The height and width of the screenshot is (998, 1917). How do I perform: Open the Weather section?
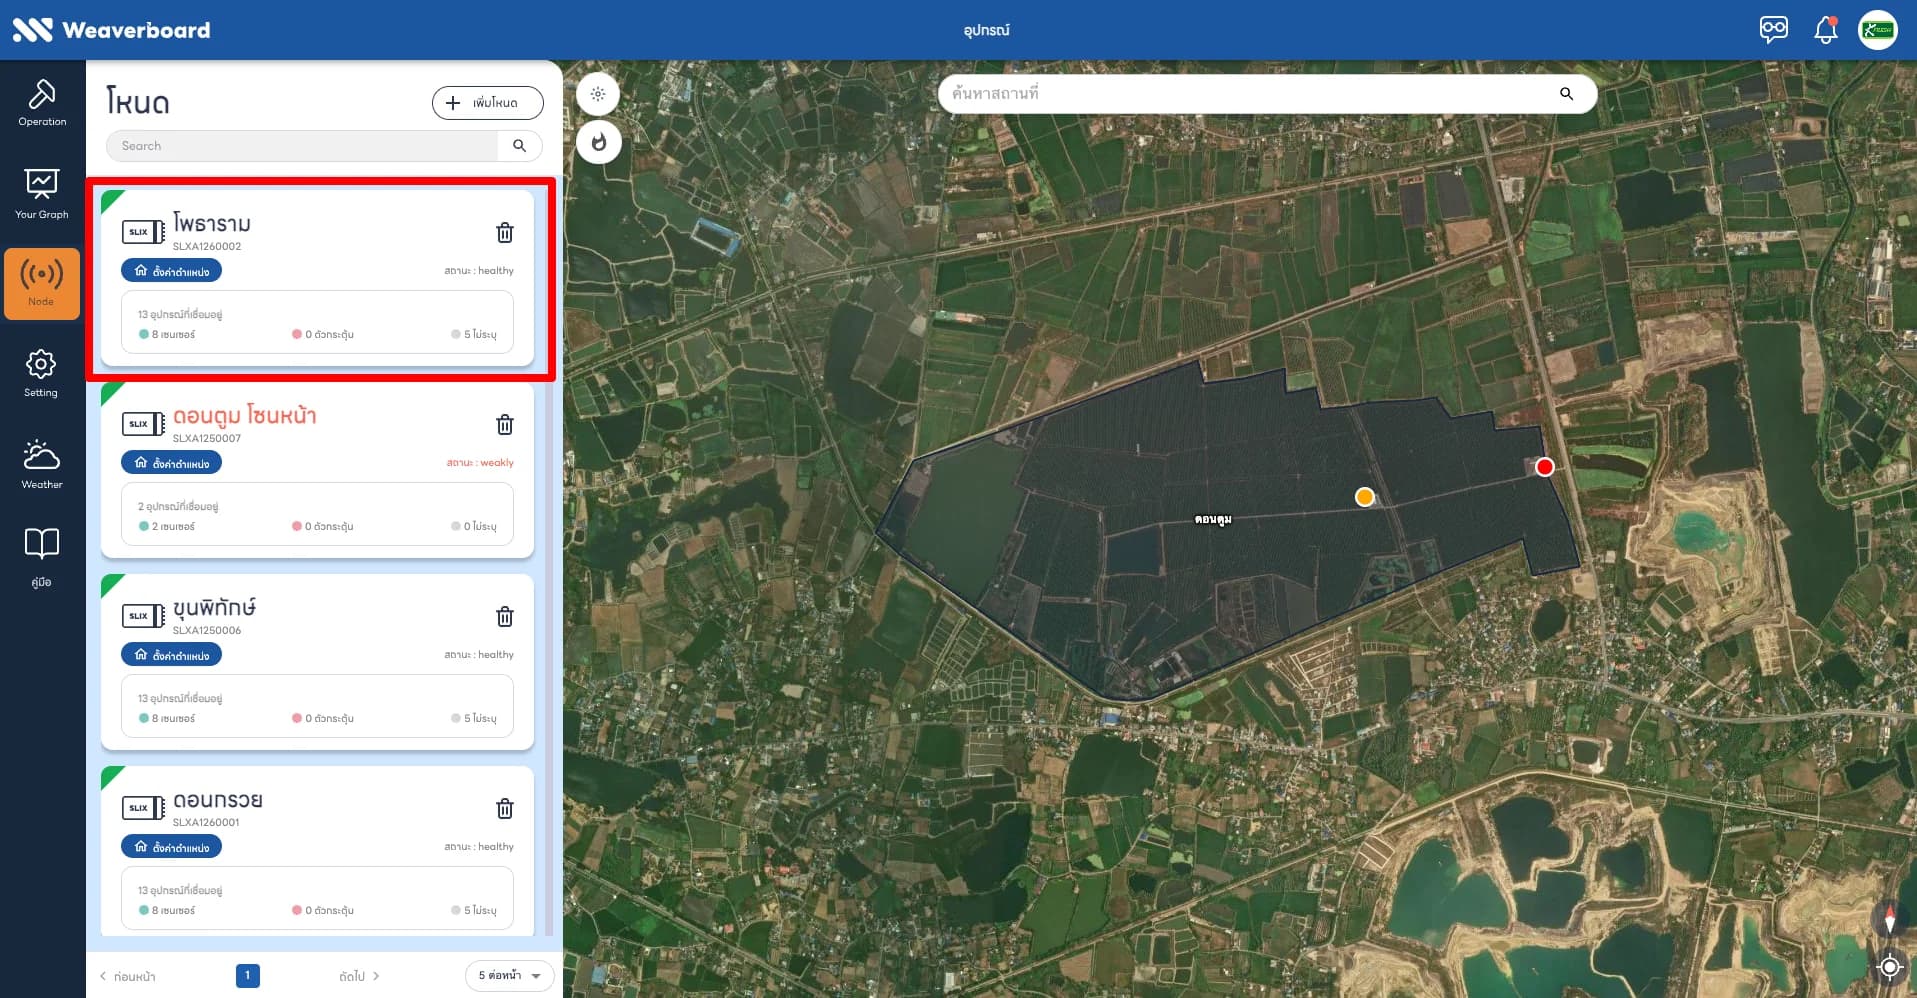pos(42,464)
